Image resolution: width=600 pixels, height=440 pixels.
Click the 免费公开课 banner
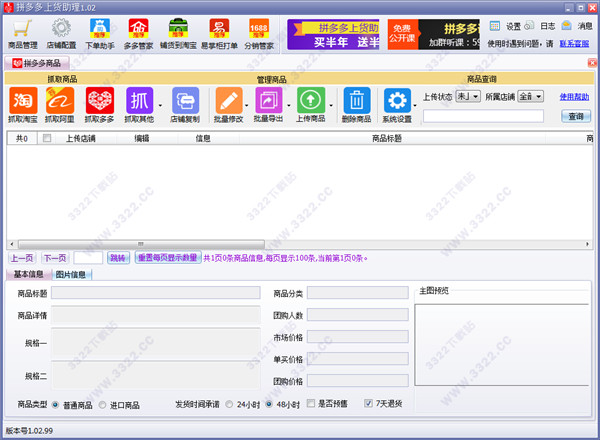pyautogui.click(x=434, y=34)
